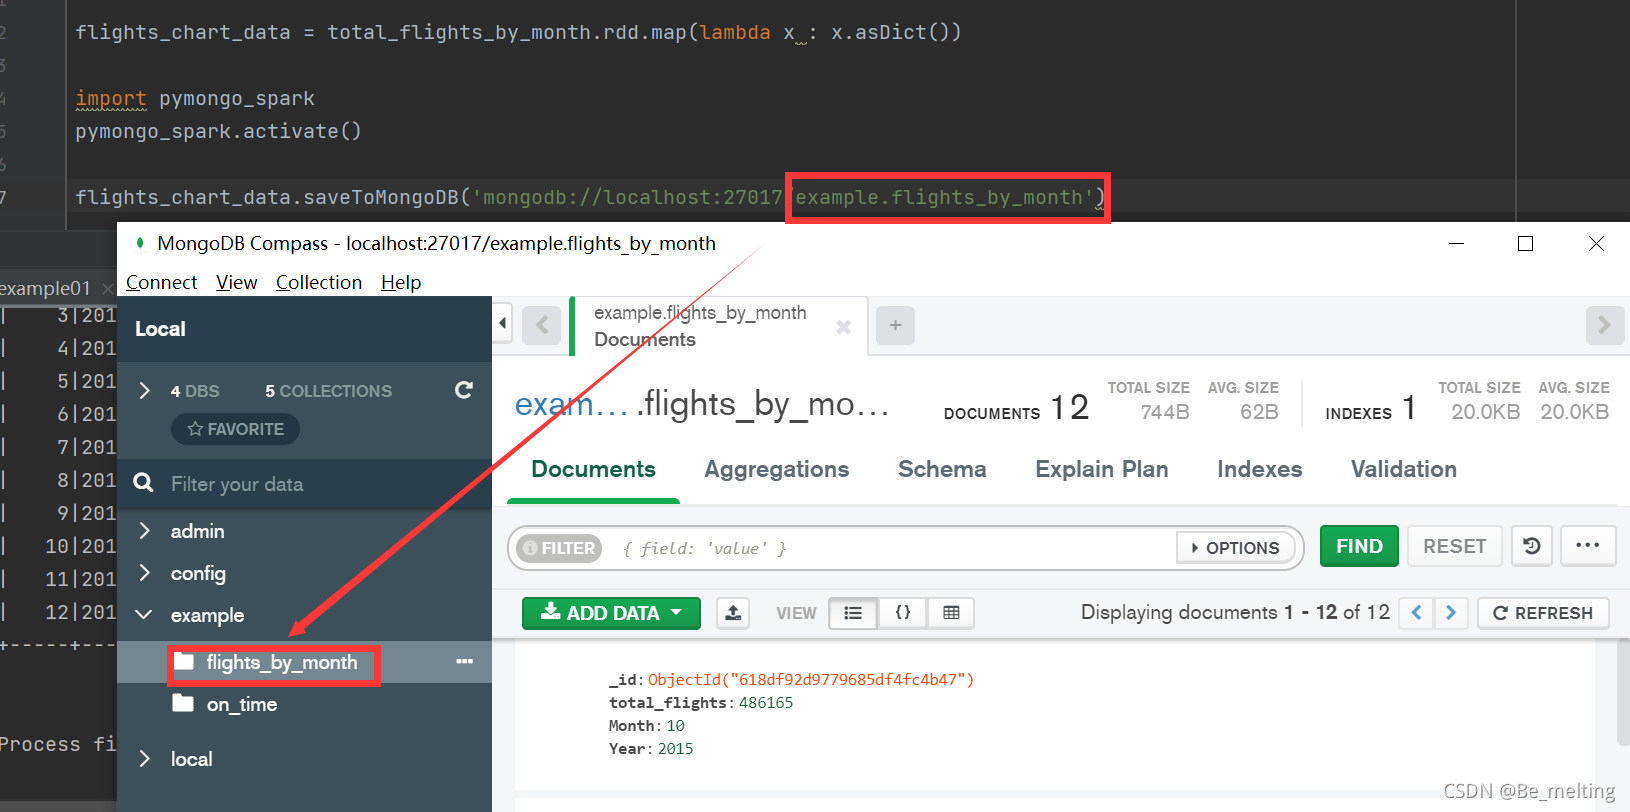Image resolution: width=1630 pixels, height=812 pixels.
Task: Open a new tab with the plus button
Action: pyautogui.click(x=895, y=325)
